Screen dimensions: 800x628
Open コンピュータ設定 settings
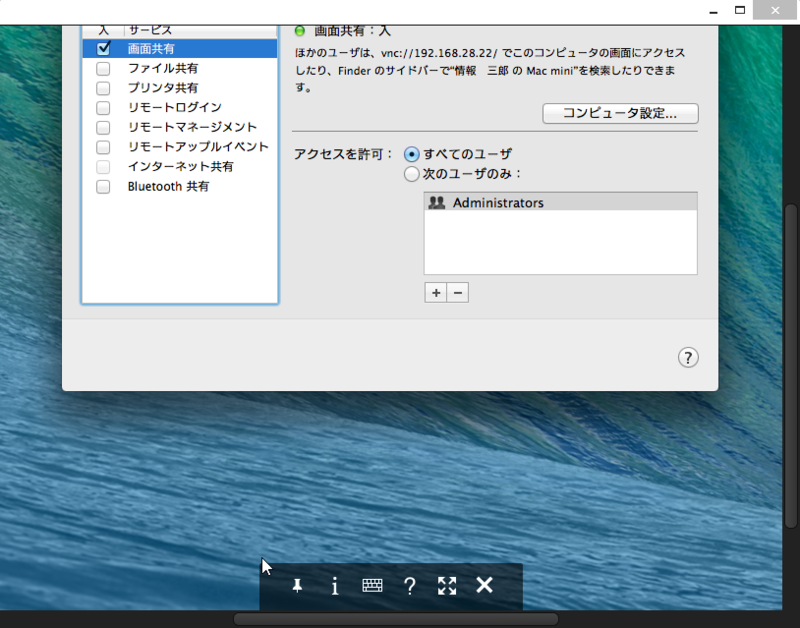pyautogui.click(x=621, y=113)
